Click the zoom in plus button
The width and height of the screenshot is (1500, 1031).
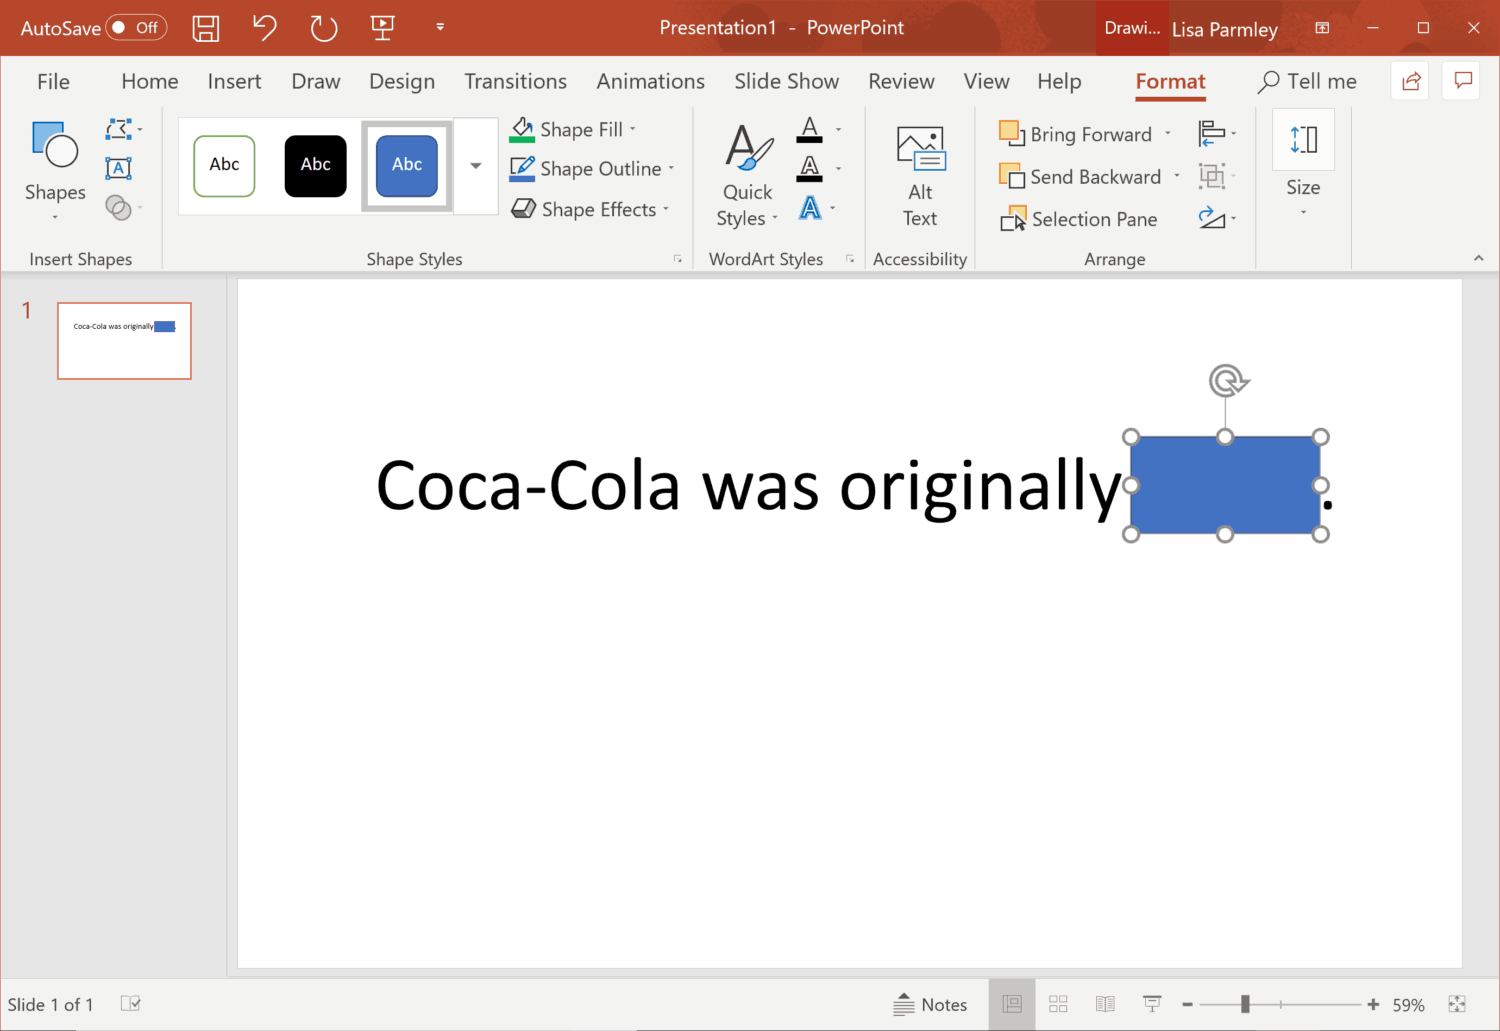(x=1373, y=1004)
